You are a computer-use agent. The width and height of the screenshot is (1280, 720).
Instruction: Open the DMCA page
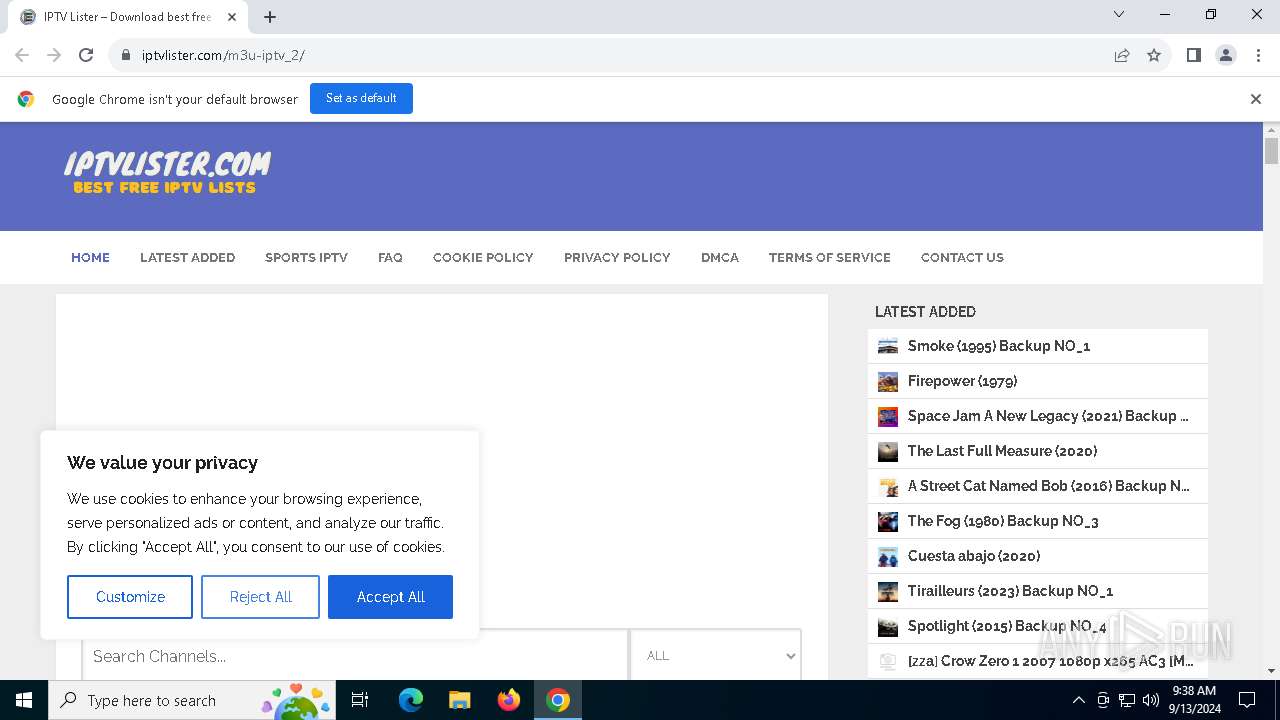pos(720,257)
